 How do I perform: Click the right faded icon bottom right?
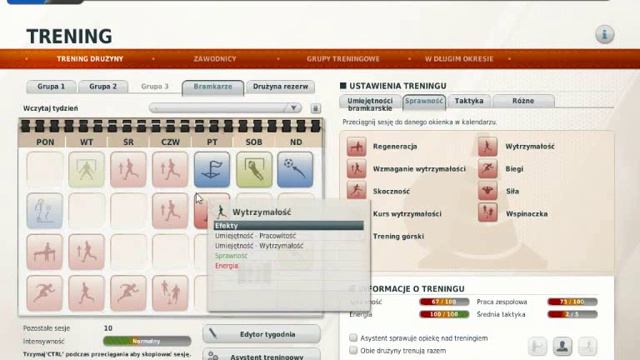tap(588, 347)
